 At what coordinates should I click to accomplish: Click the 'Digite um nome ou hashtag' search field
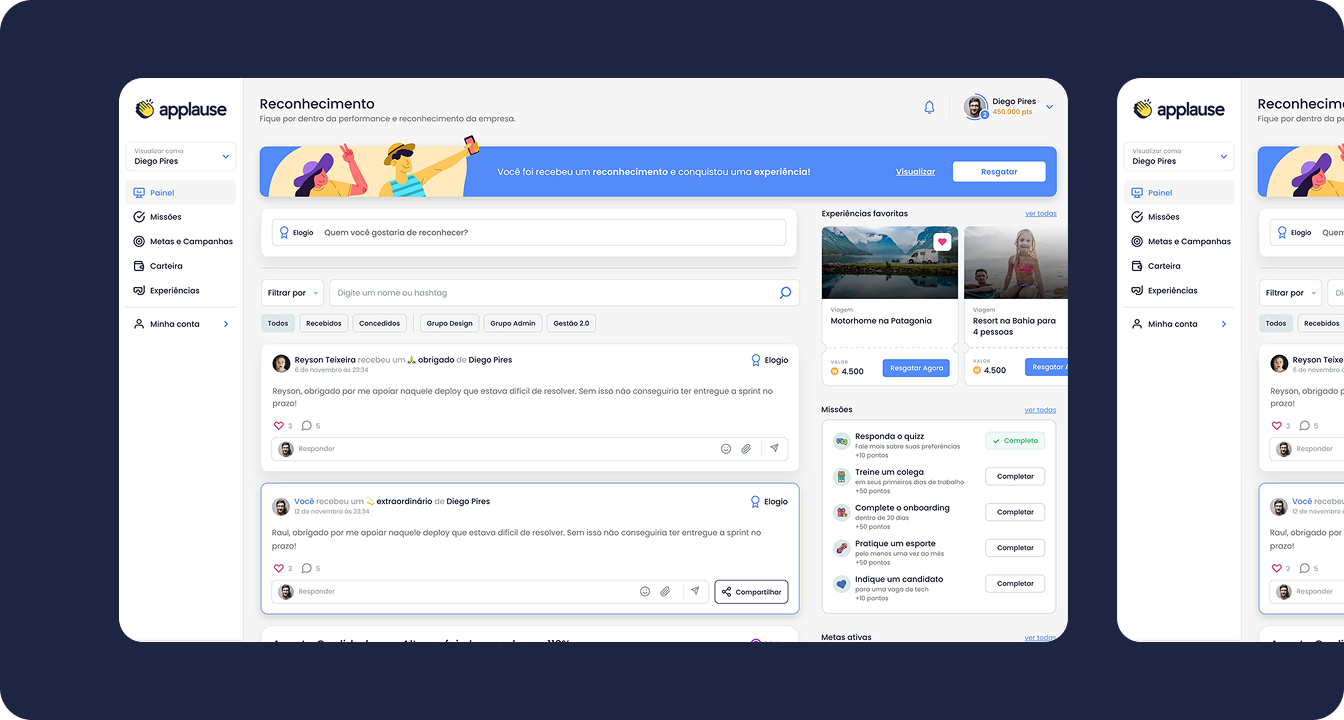(x=565, y=293)
